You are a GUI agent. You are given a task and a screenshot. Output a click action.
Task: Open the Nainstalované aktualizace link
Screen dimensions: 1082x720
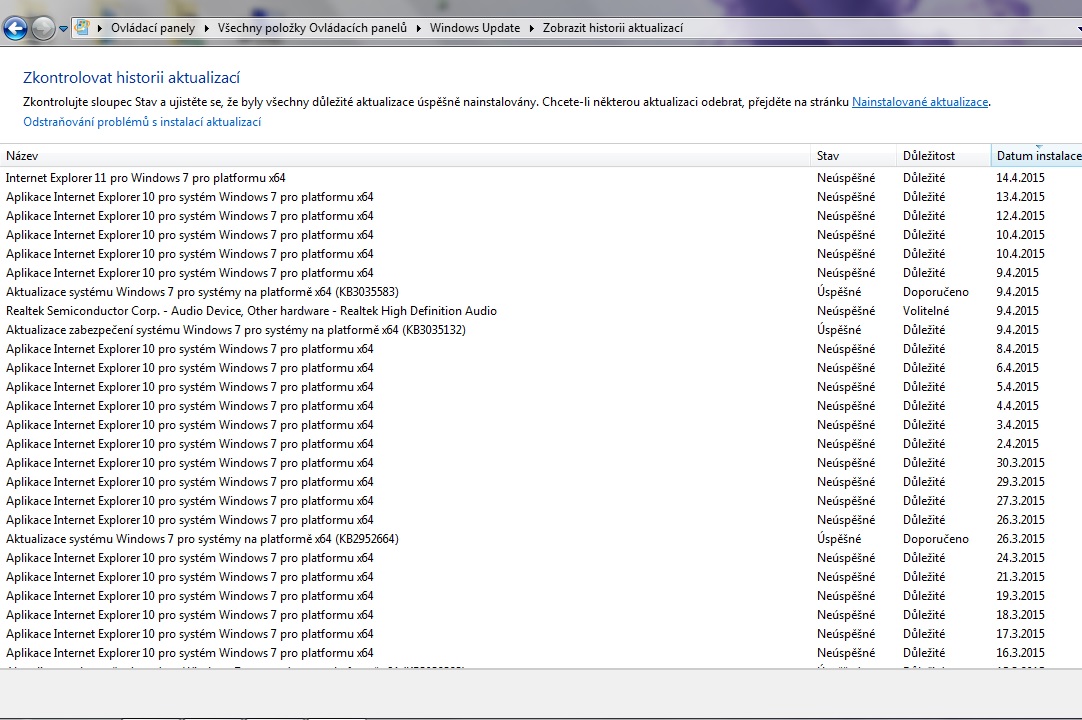(x=920, y=102)
